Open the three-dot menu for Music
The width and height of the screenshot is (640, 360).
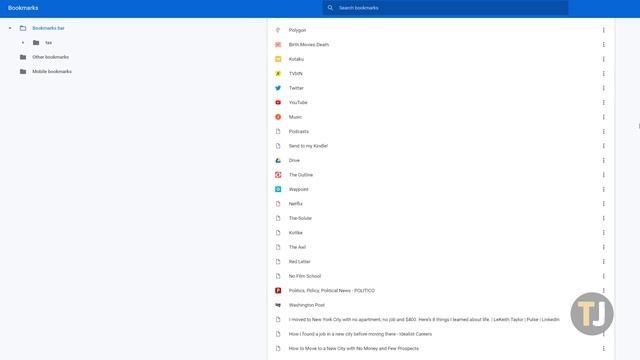603,117
